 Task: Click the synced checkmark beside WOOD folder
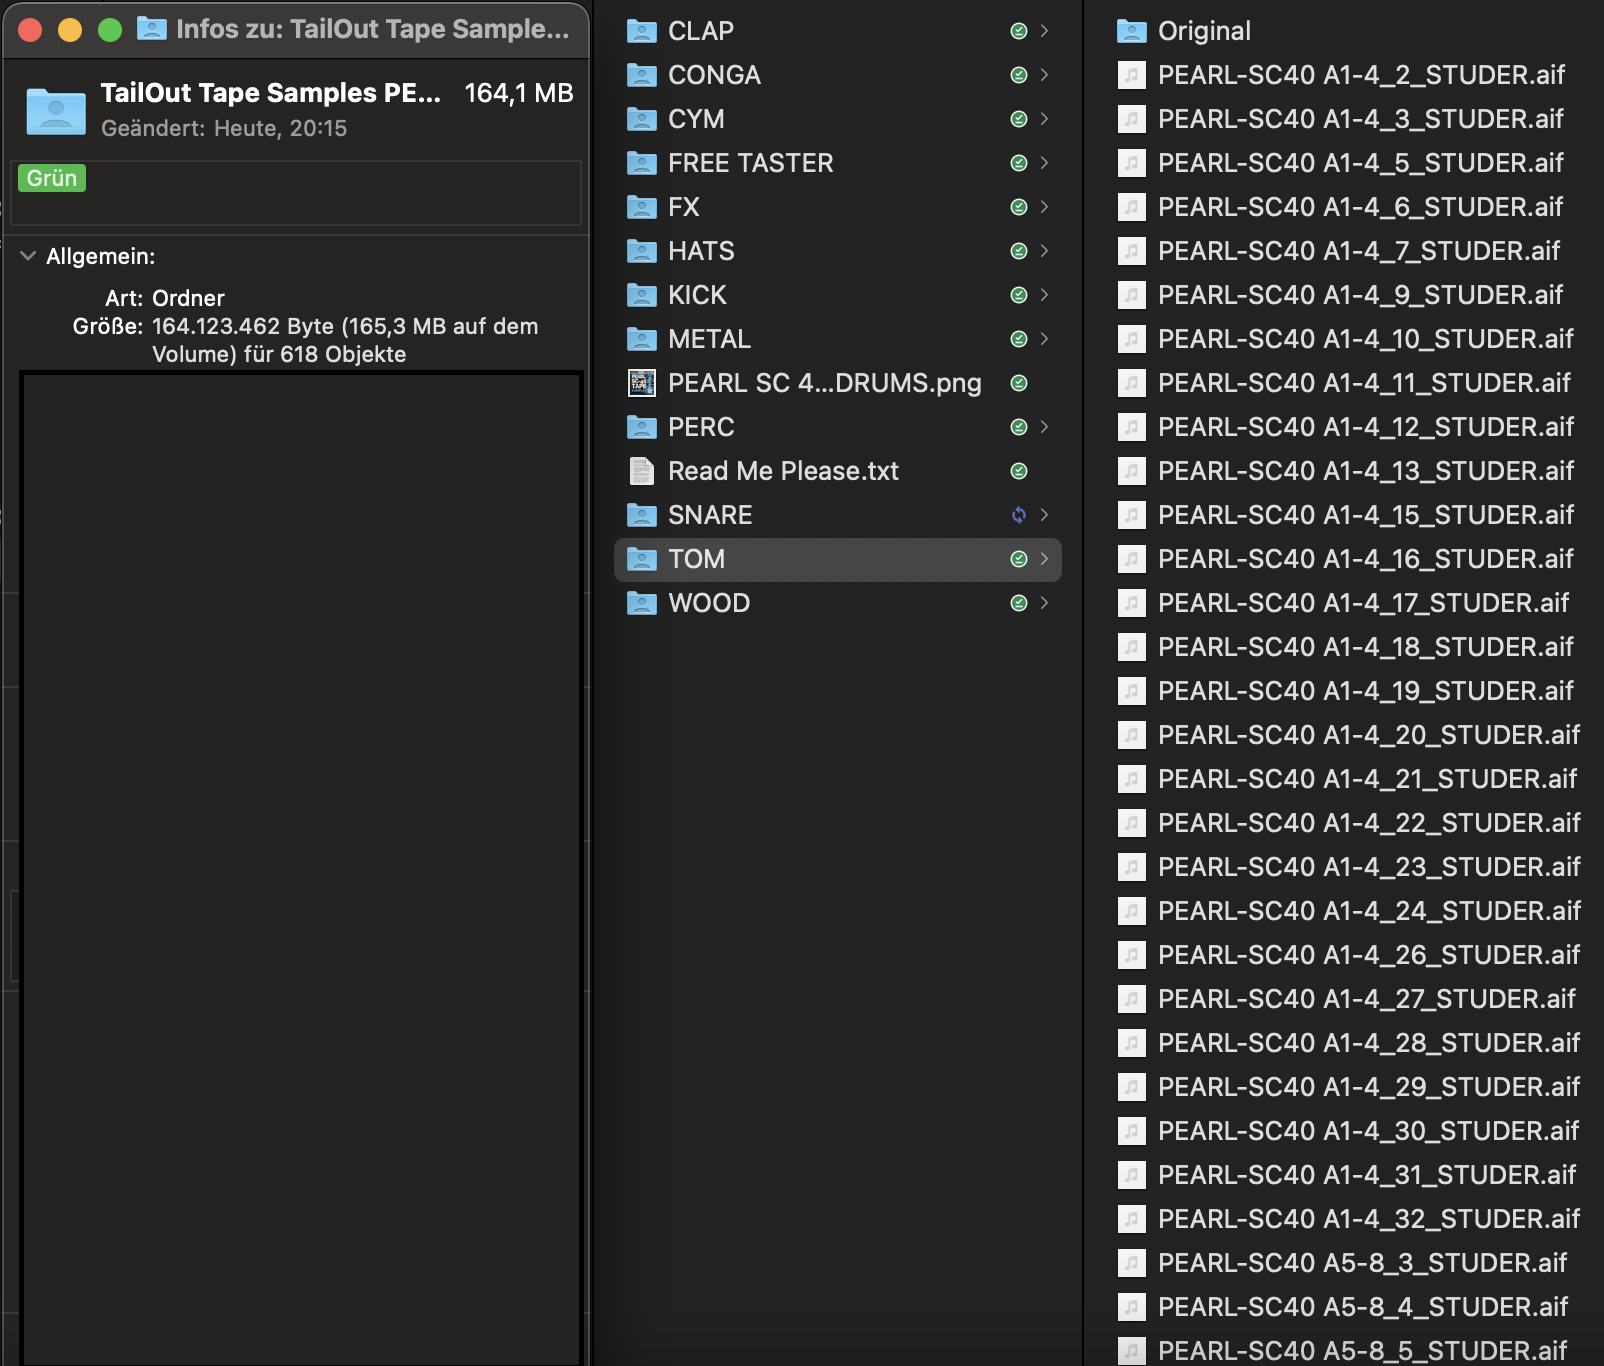[1018, 603]
